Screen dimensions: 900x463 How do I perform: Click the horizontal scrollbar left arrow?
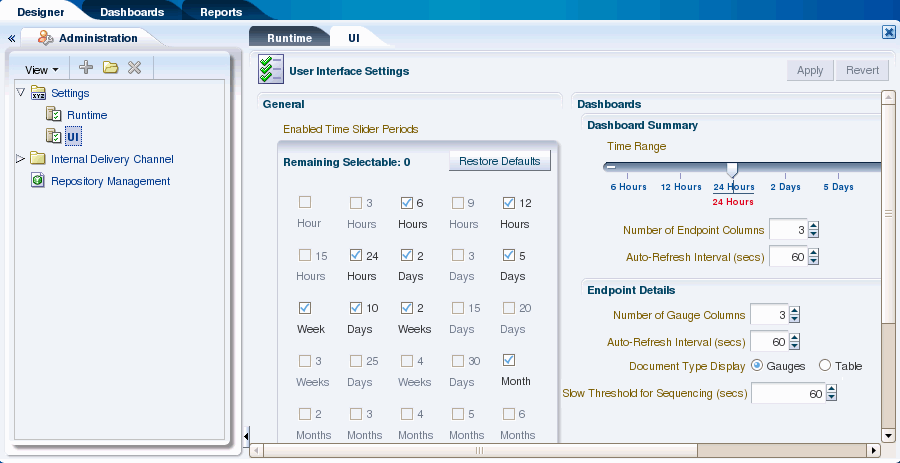click(257, 450)
